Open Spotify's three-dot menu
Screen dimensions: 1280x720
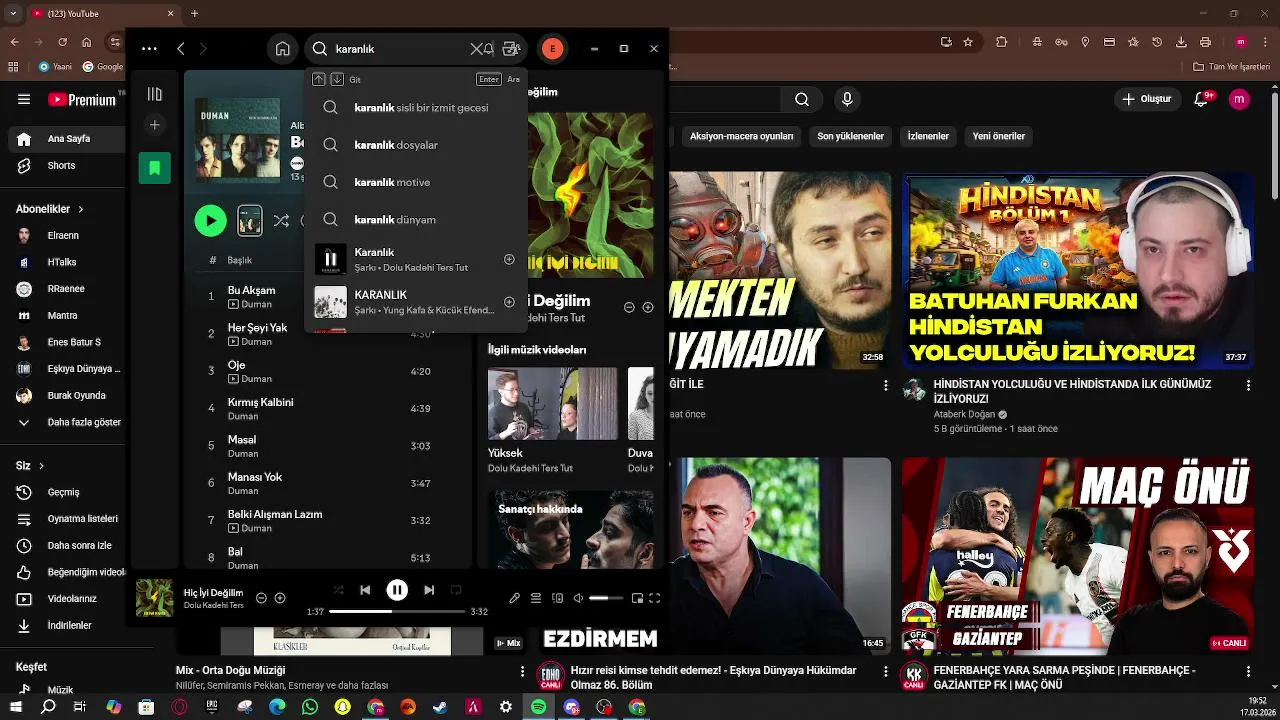[149, 48]
